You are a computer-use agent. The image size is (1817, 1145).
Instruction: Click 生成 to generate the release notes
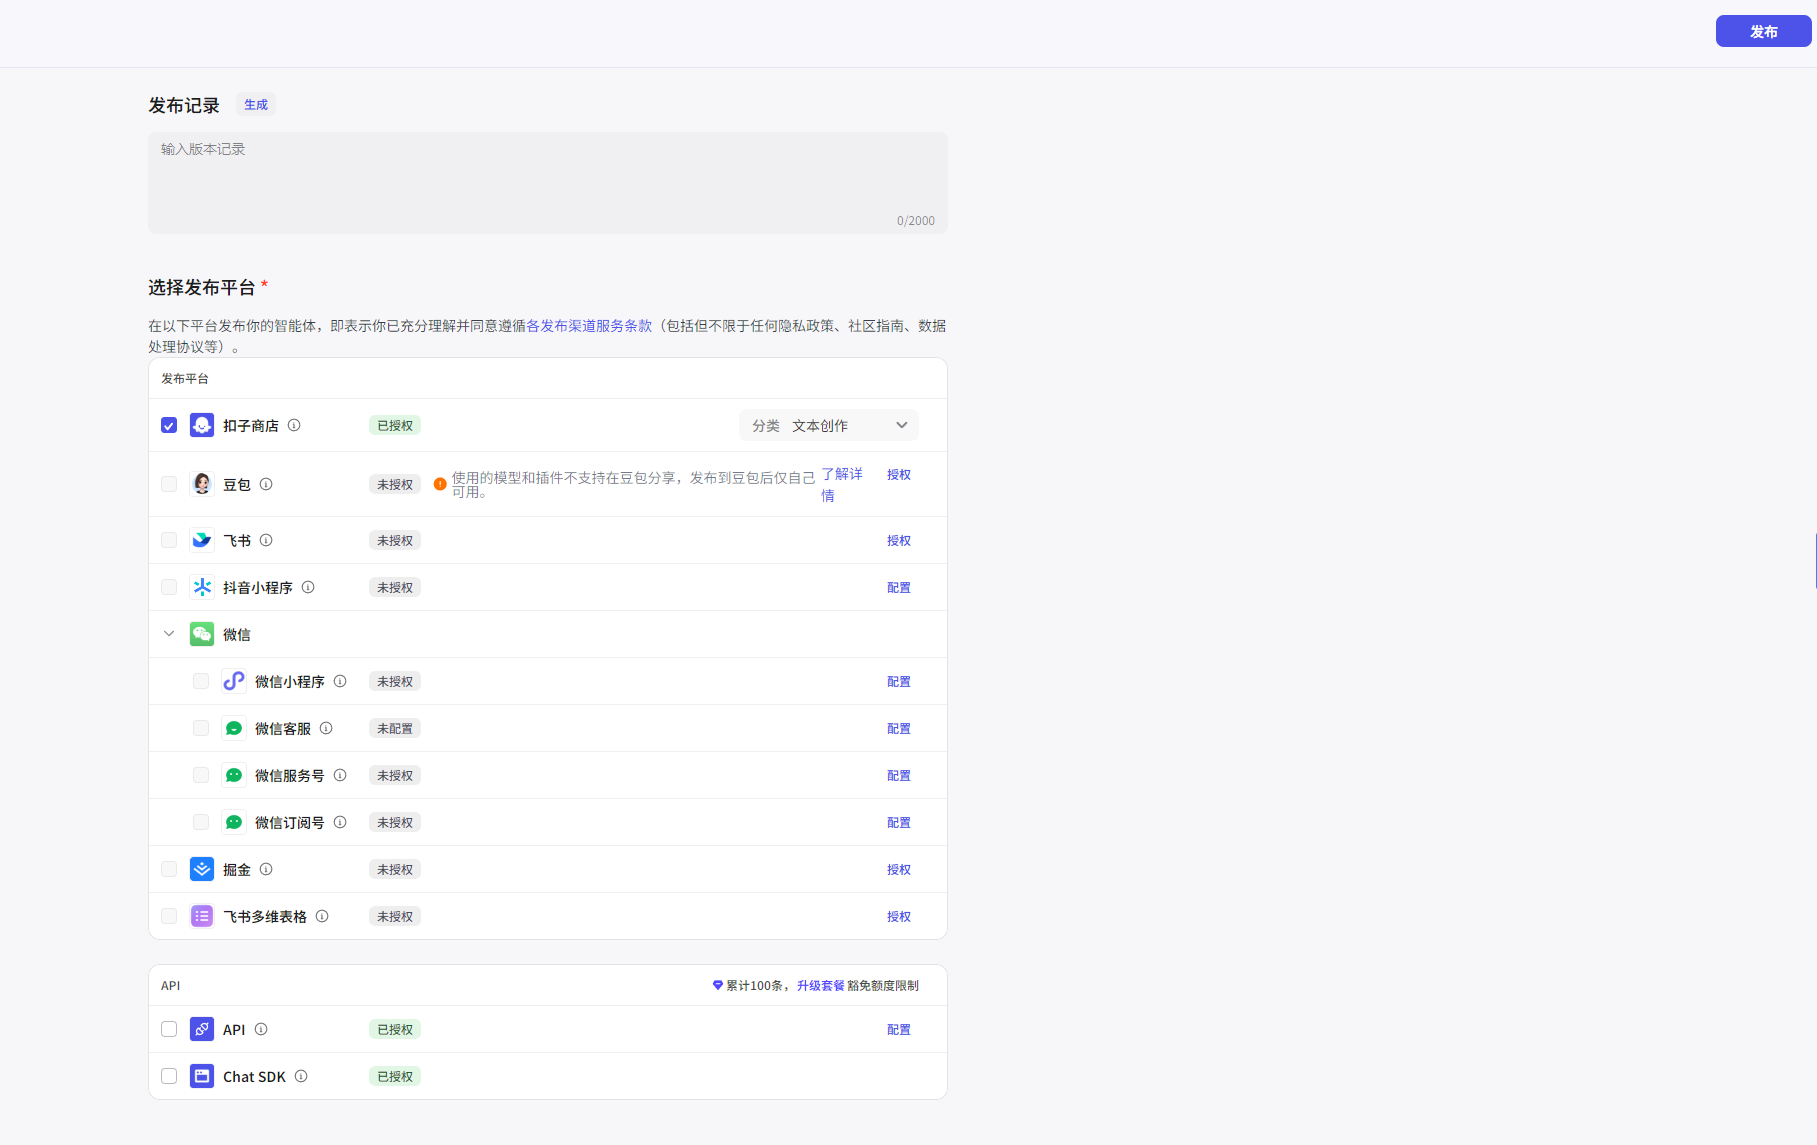pos(256,105)
